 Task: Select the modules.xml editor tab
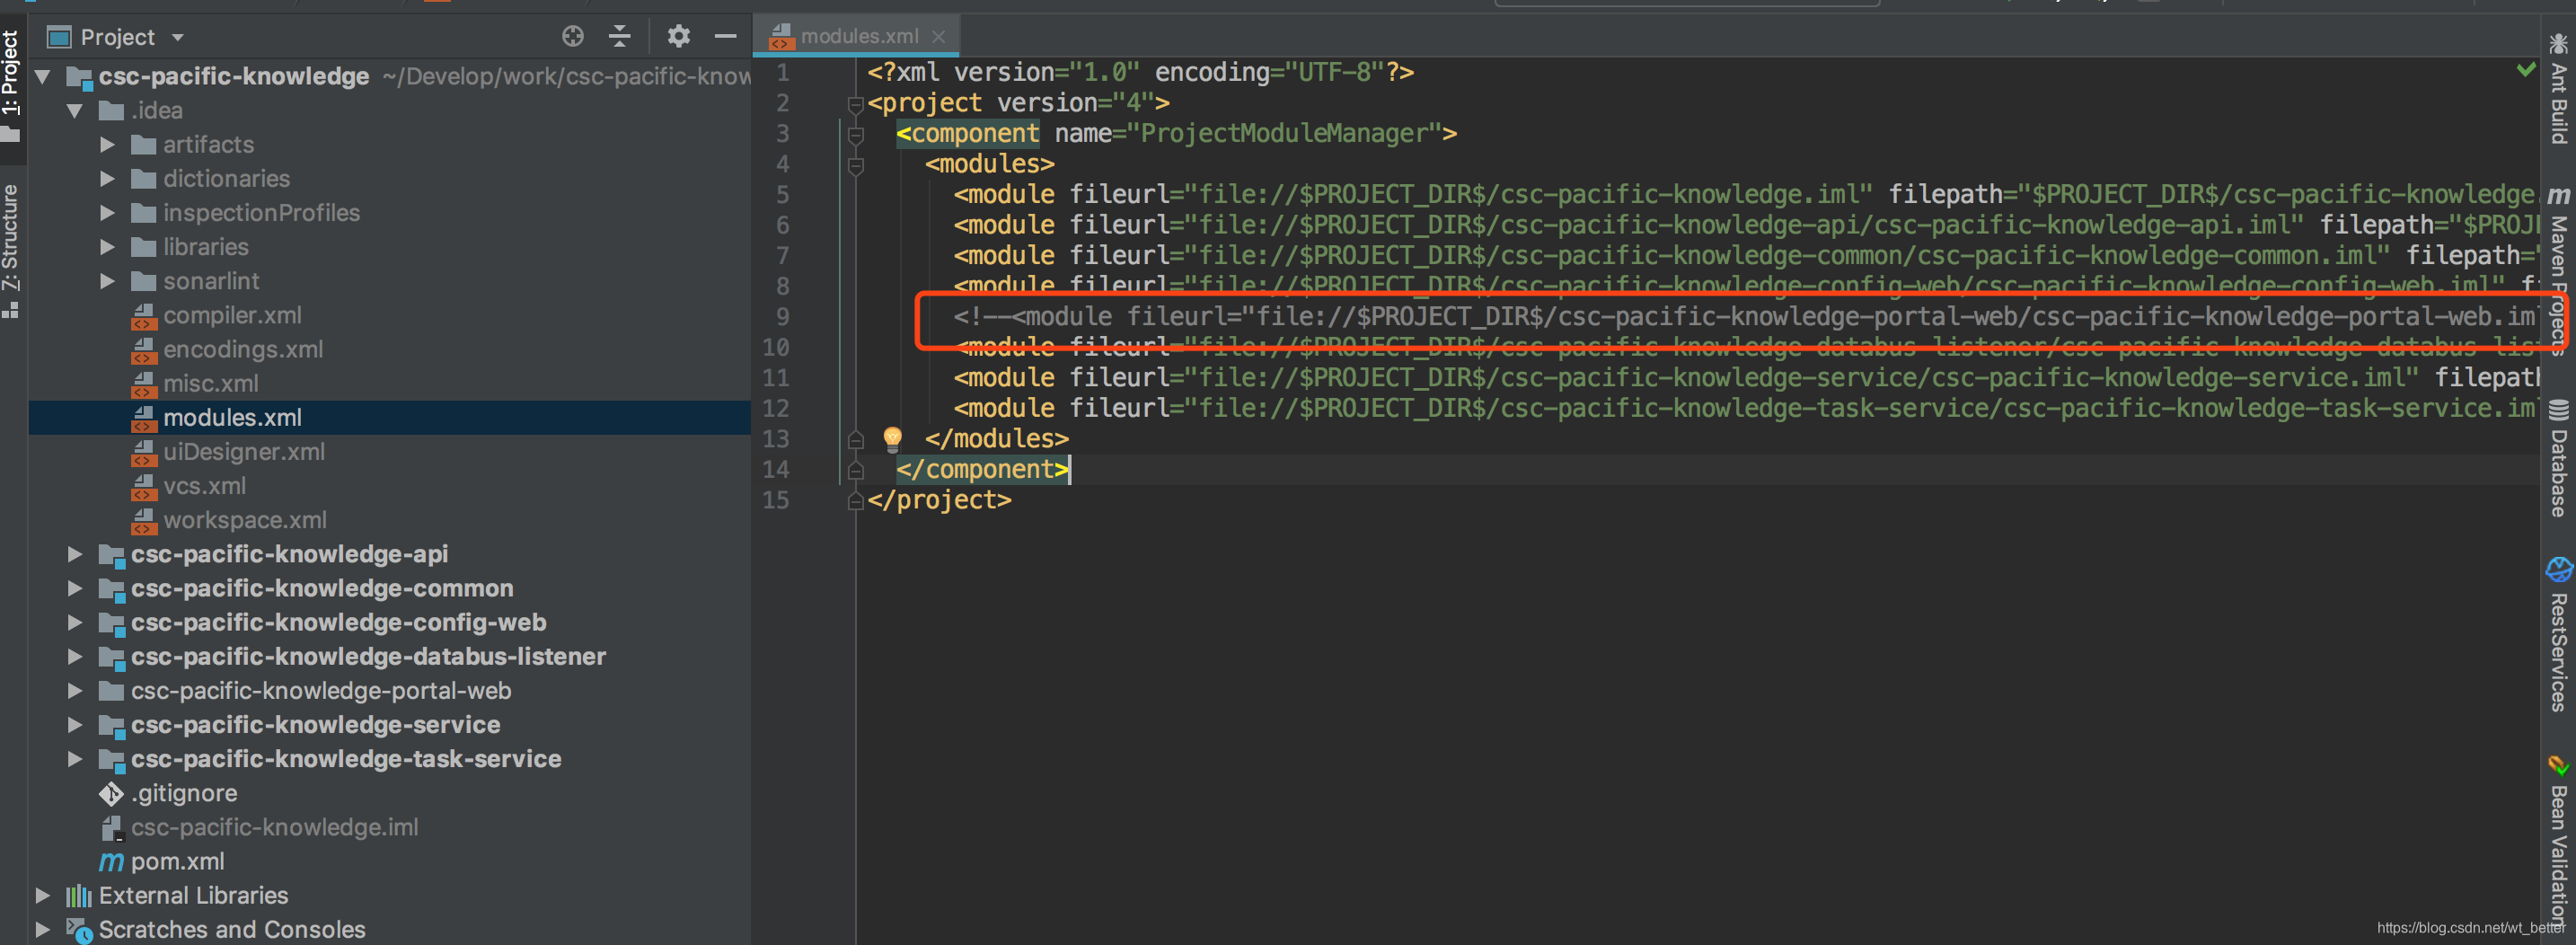point(857,37)
